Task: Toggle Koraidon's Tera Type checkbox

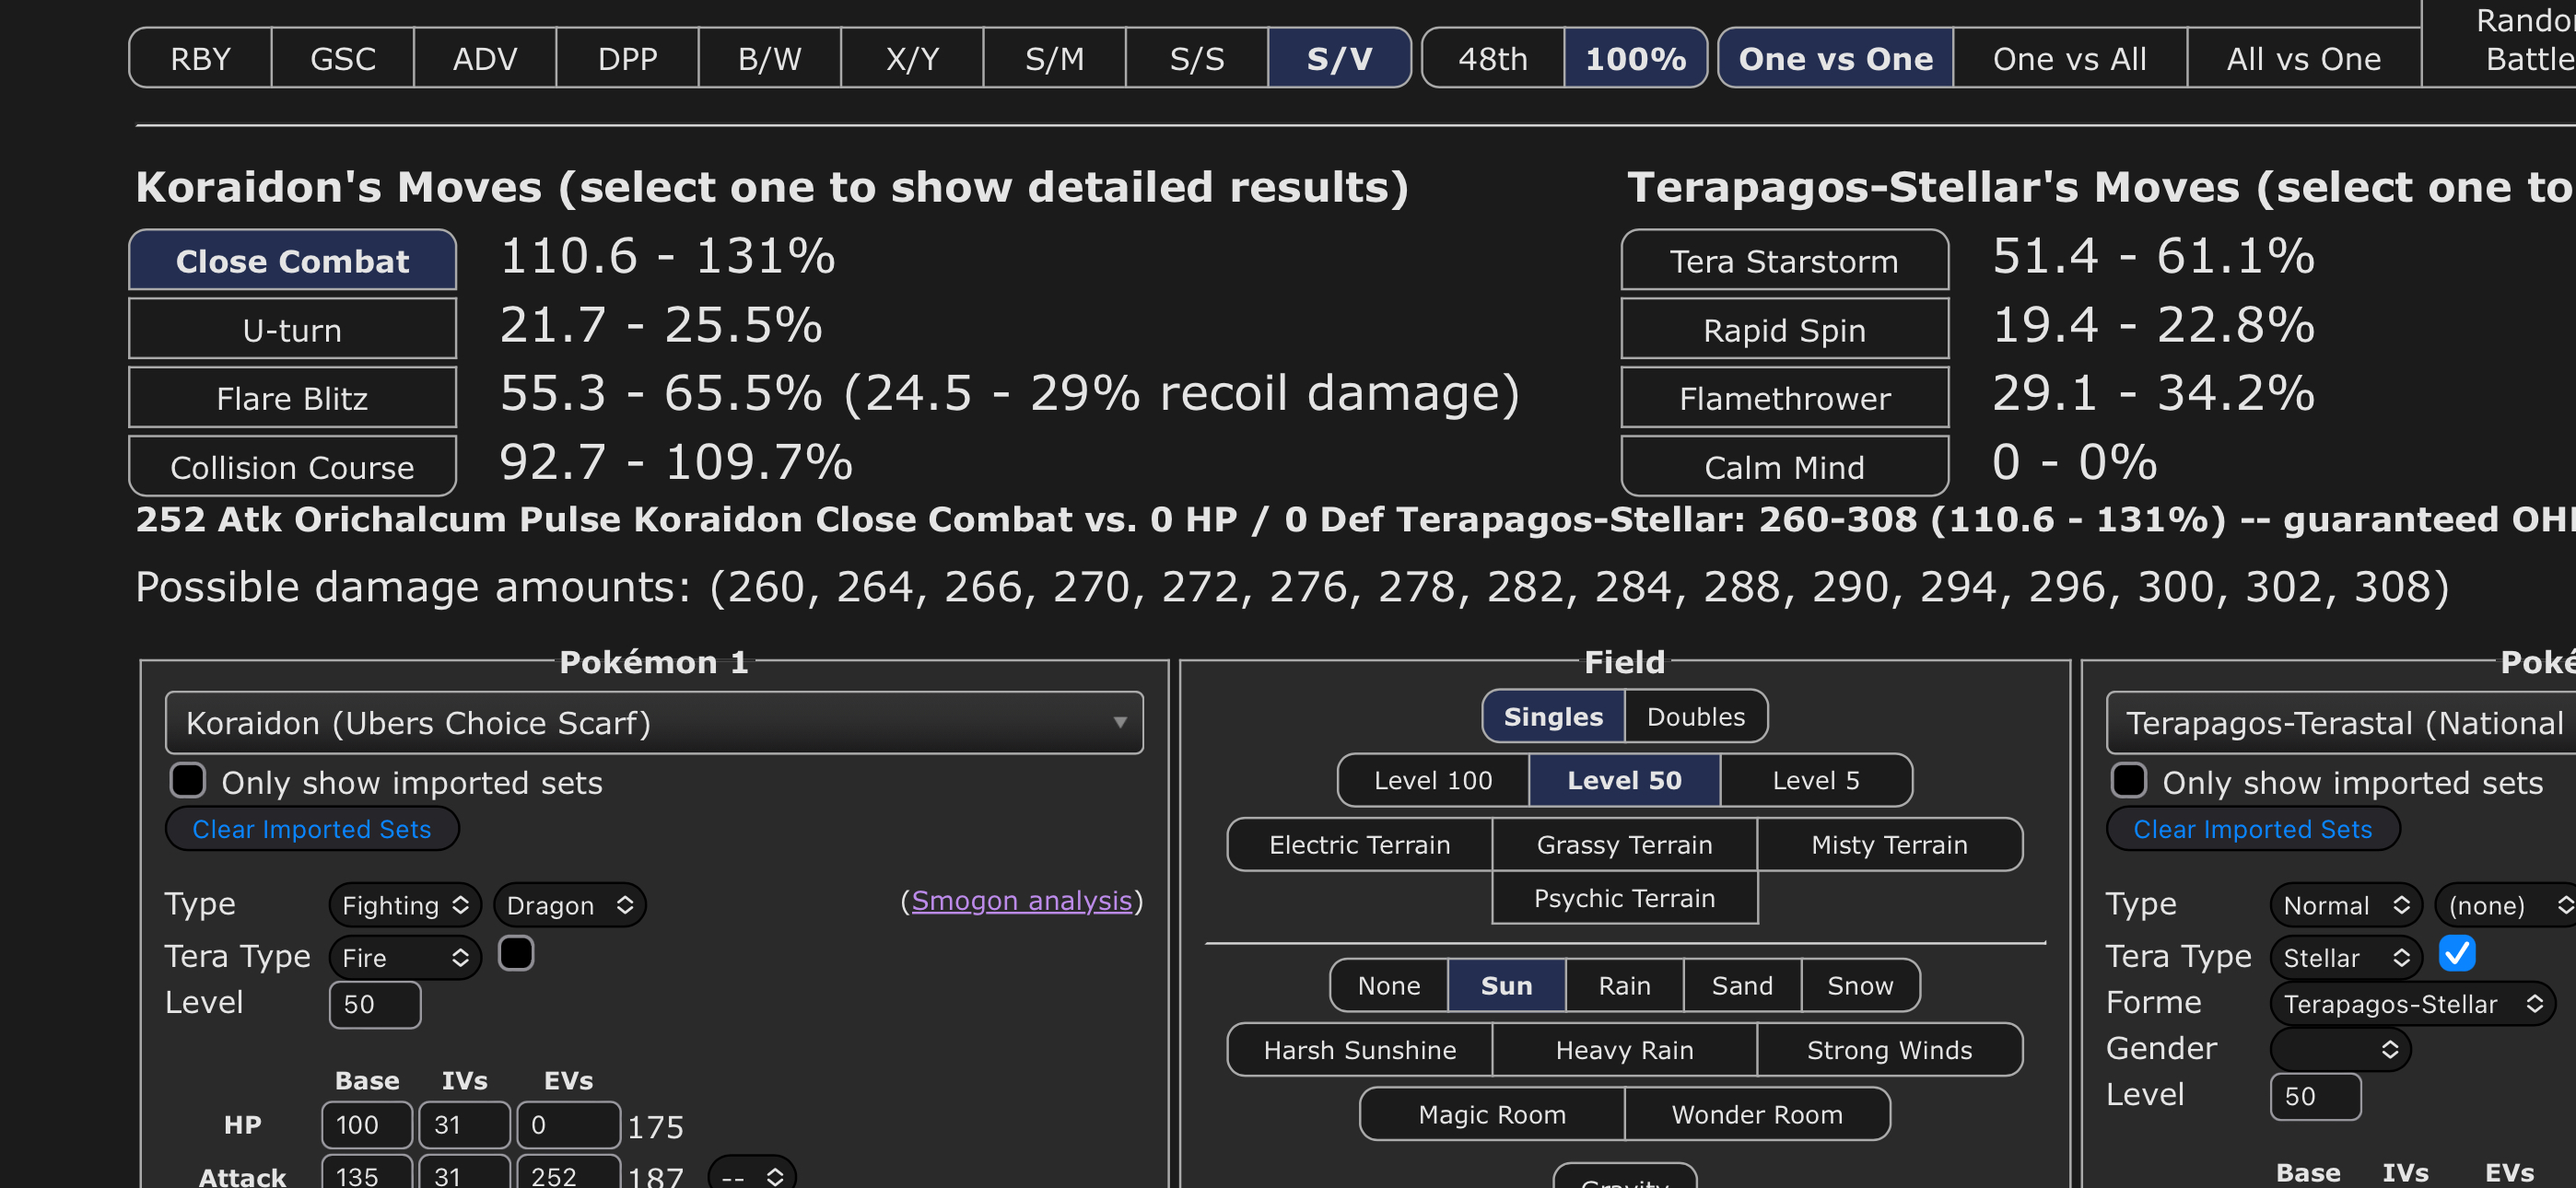Action: tap(516, 954)
